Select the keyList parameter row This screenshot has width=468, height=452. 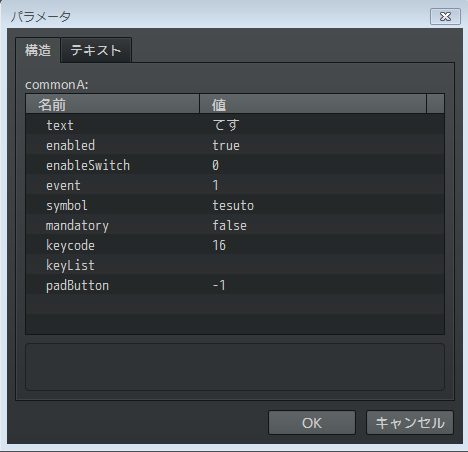click(x=235, y=264)
